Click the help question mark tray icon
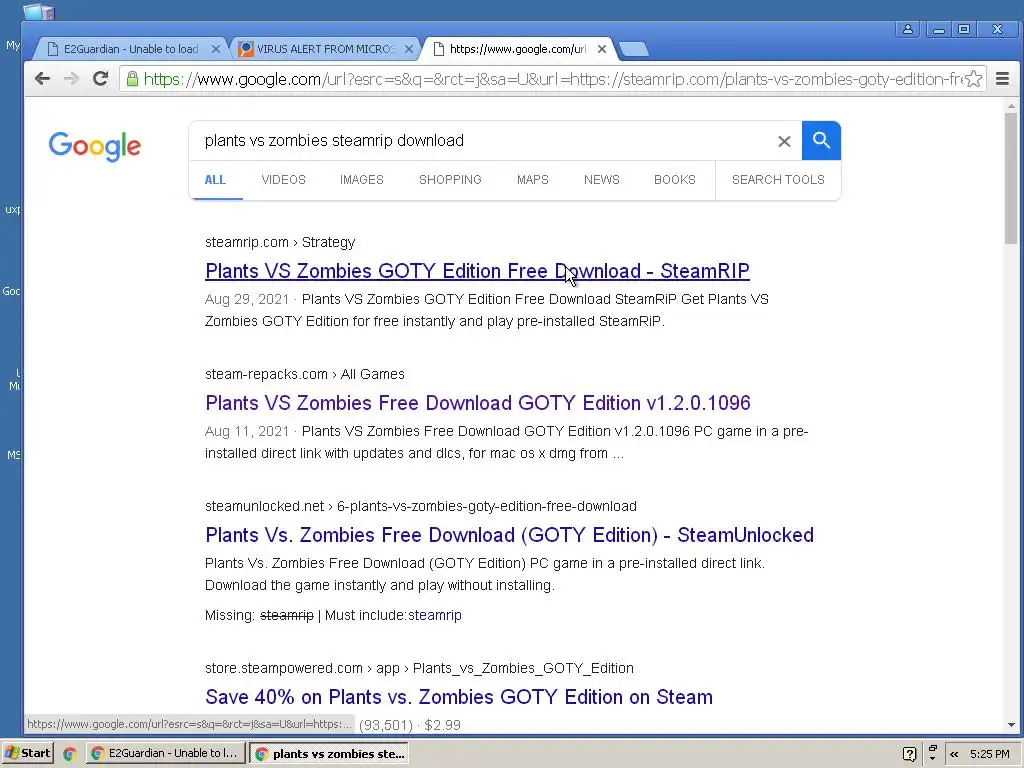Image resolution: width=1024 pixels, height=768 pixels. coord(908,754)
